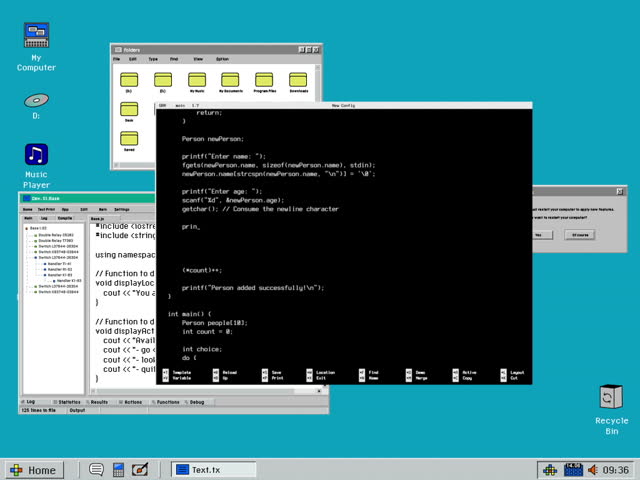Click the chat bubble icon in taskbar

point(96,469)
